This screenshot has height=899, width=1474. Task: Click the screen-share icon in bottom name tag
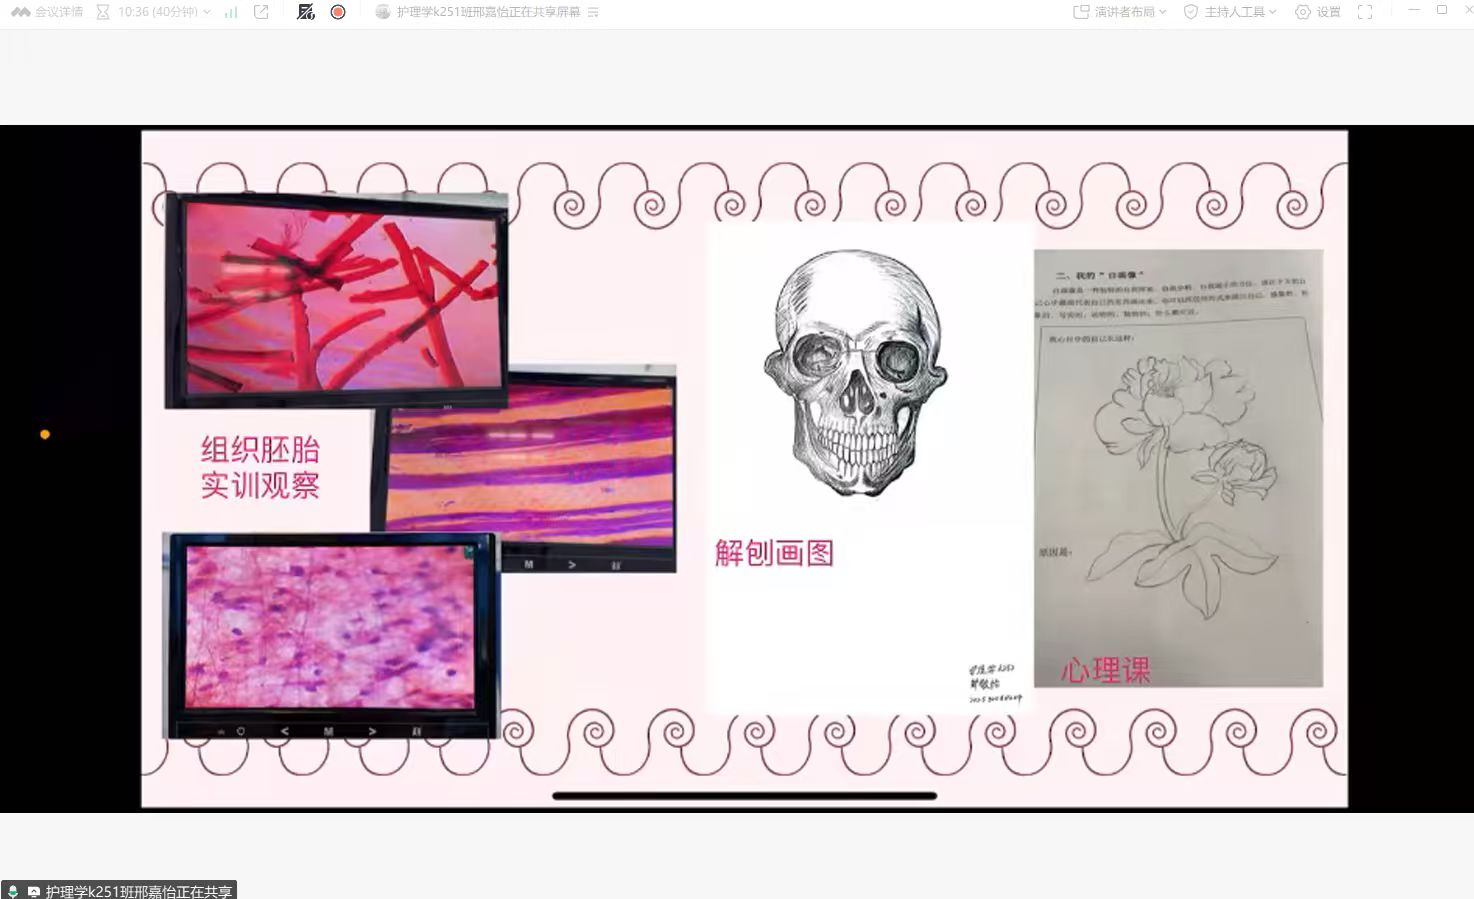(33, 891)
